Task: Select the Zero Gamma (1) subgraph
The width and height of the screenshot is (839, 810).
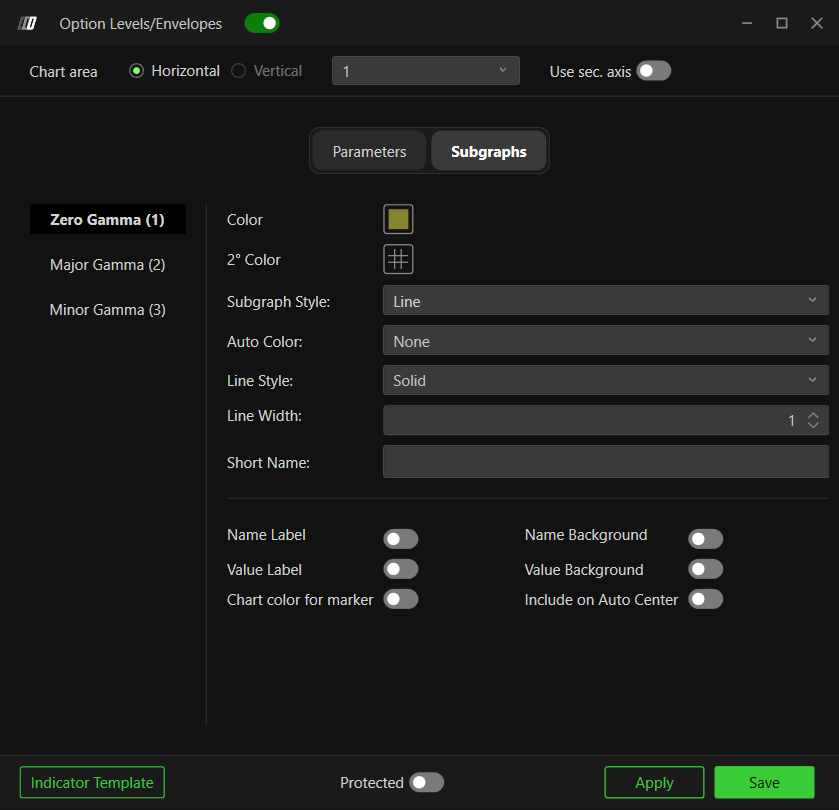Action: click(x=108, y=219)
